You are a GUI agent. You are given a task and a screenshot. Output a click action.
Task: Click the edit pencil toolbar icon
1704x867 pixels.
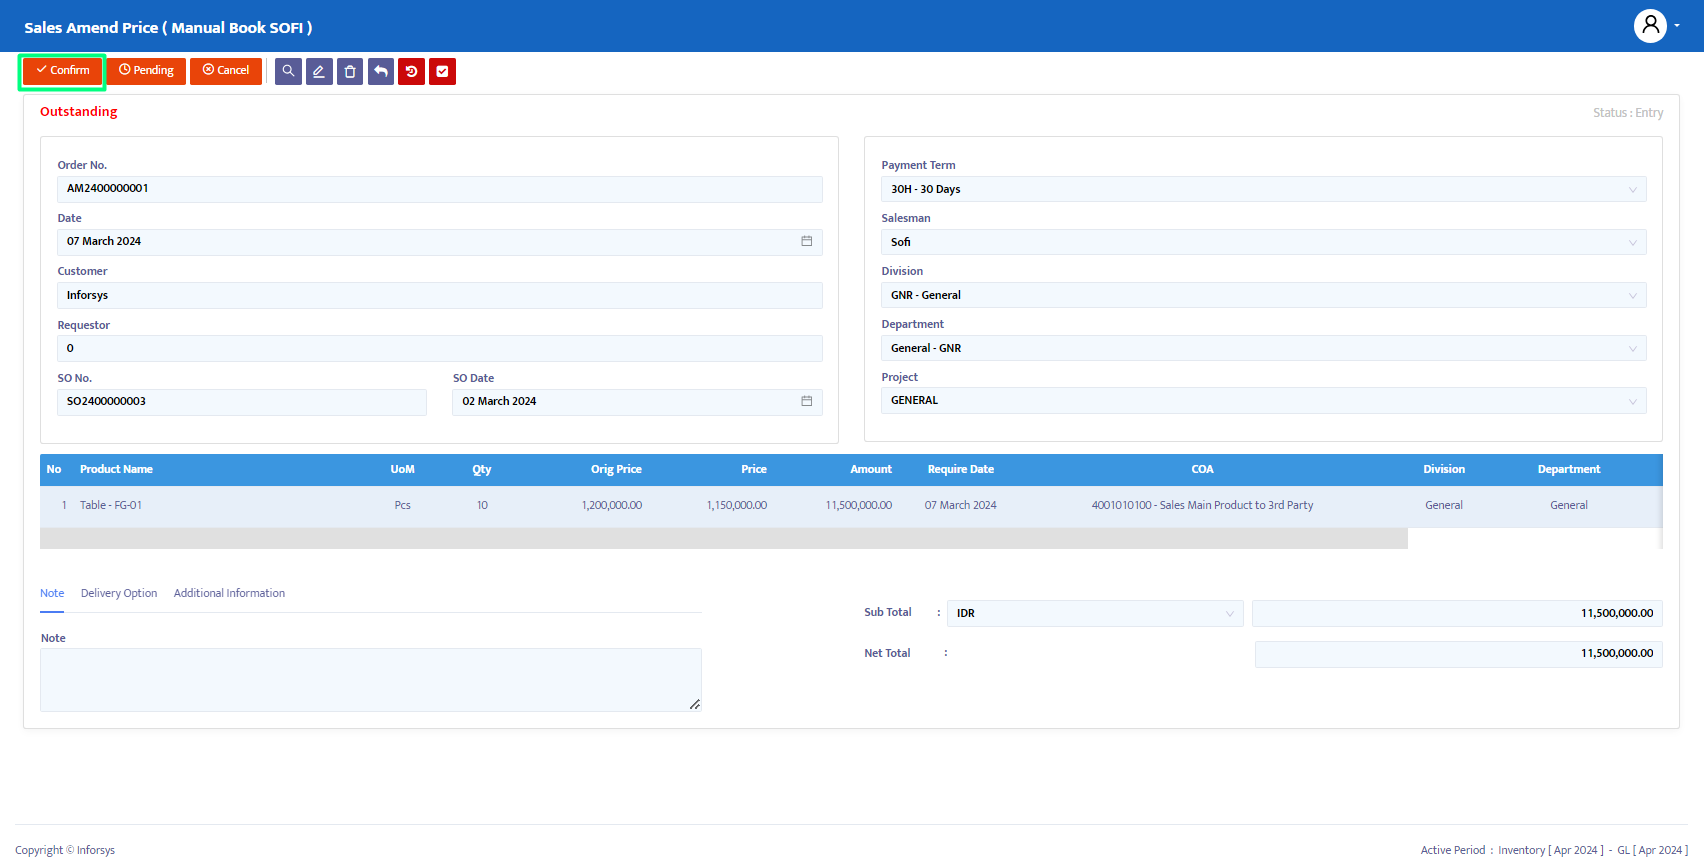click(x=319, y=71)
